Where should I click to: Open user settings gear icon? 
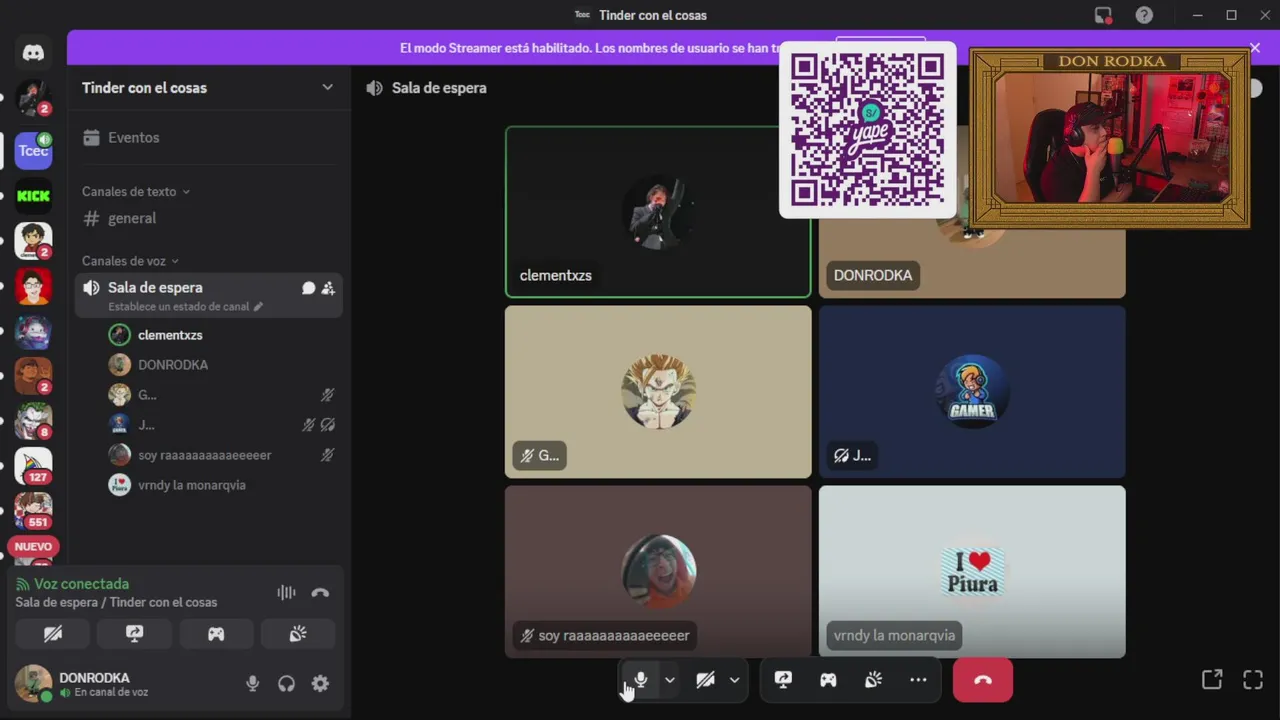tap(320, 684)
